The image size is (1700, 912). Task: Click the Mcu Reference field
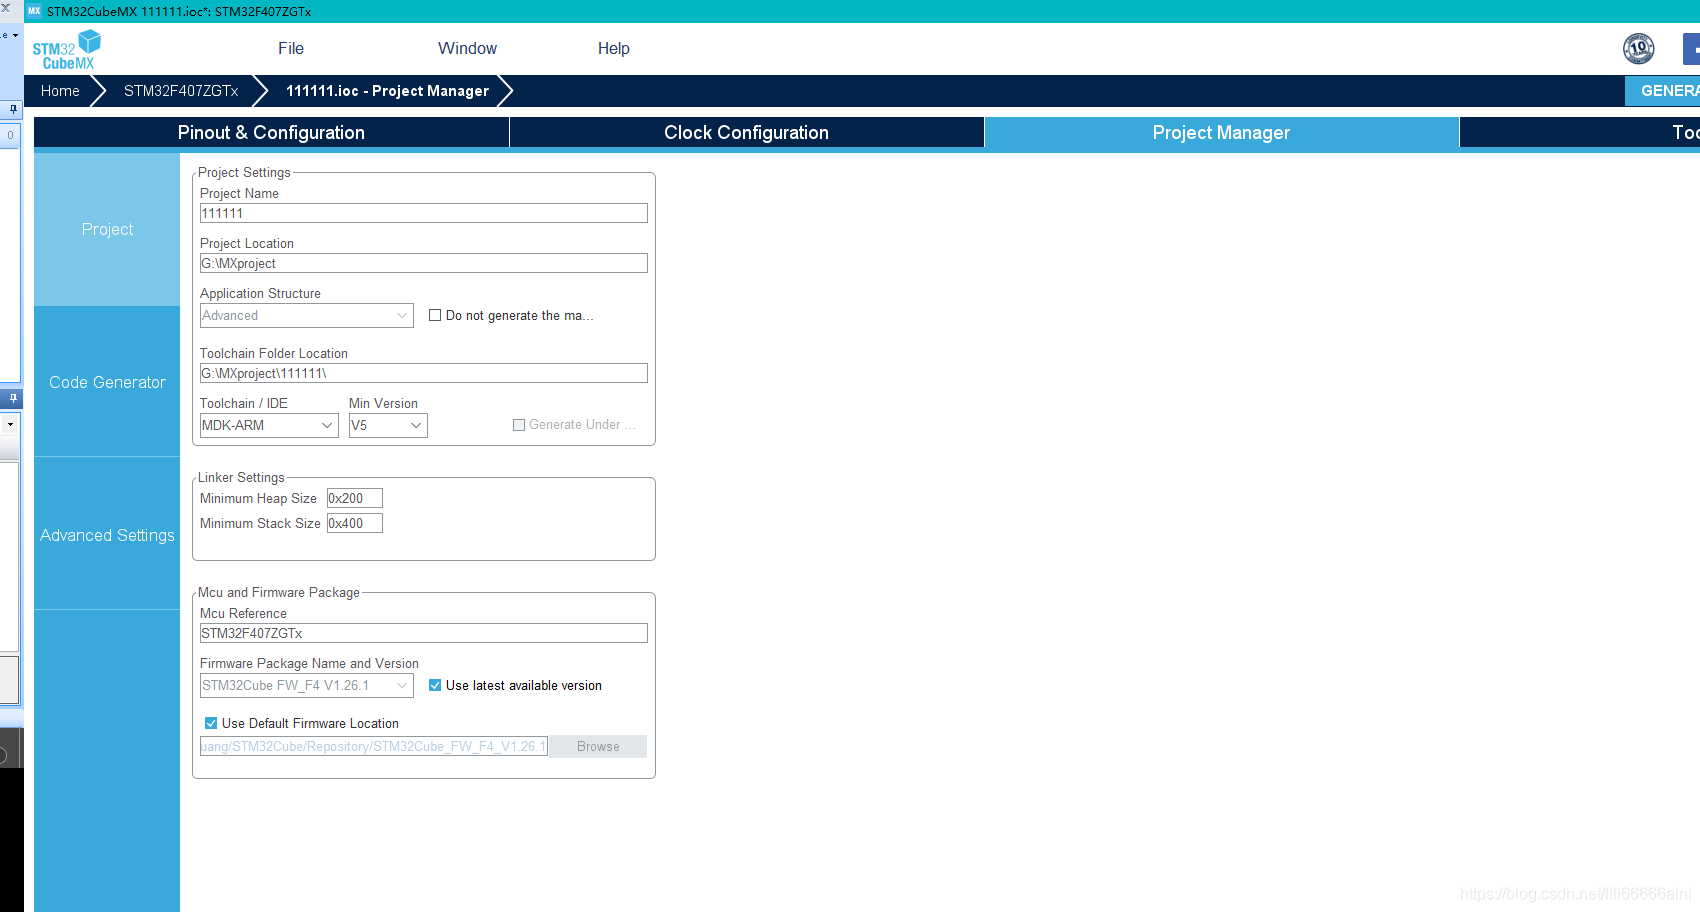point(424,633)
